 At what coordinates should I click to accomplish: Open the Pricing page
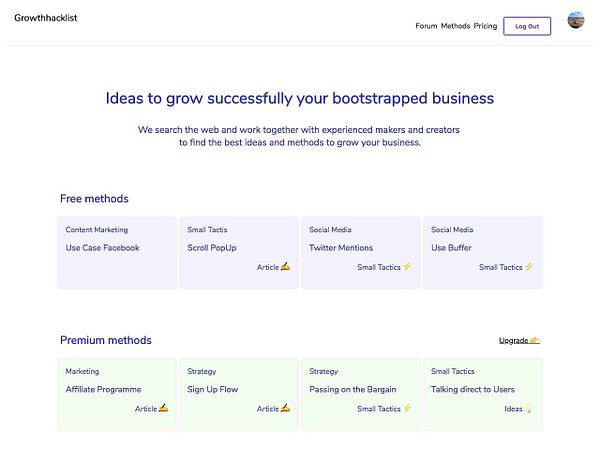point(485,26)
